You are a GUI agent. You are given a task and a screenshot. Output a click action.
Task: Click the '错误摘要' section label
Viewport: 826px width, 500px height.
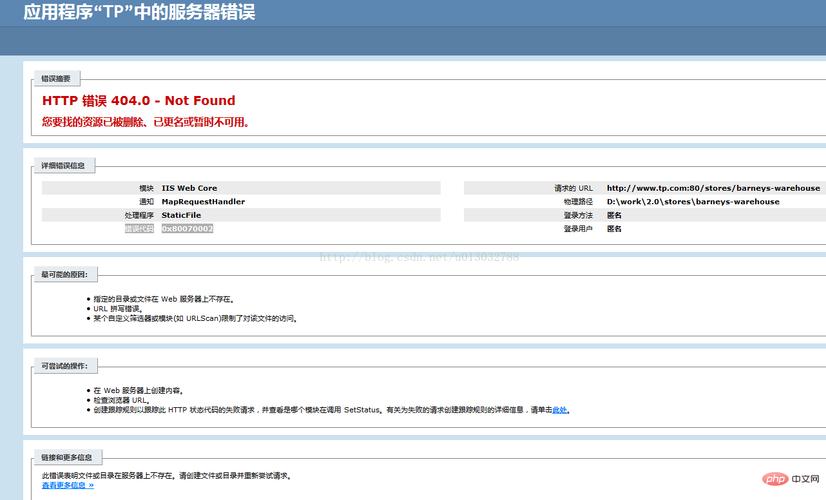pyautogui.click(x=56, y=79)
